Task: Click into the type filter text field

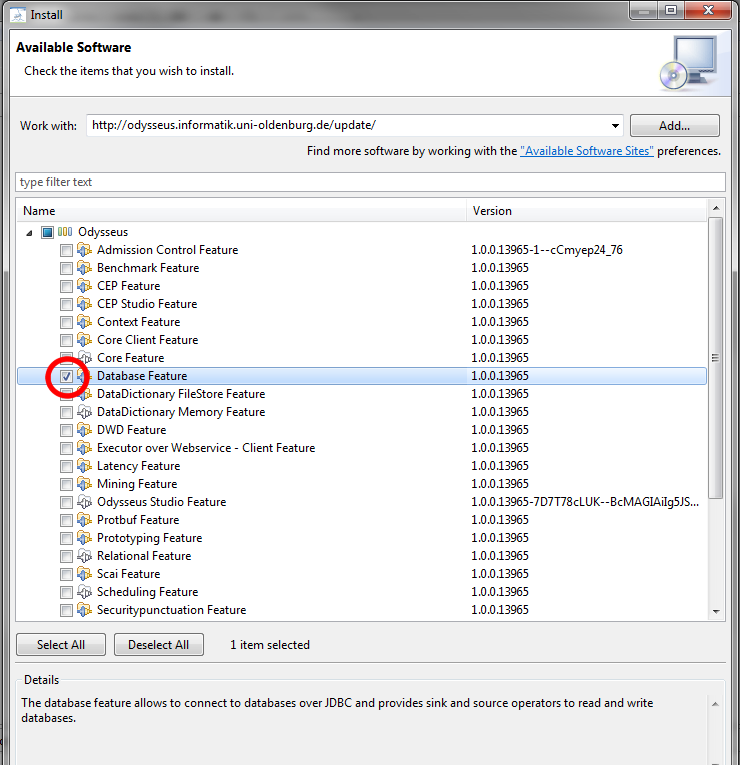Action: 370,182
